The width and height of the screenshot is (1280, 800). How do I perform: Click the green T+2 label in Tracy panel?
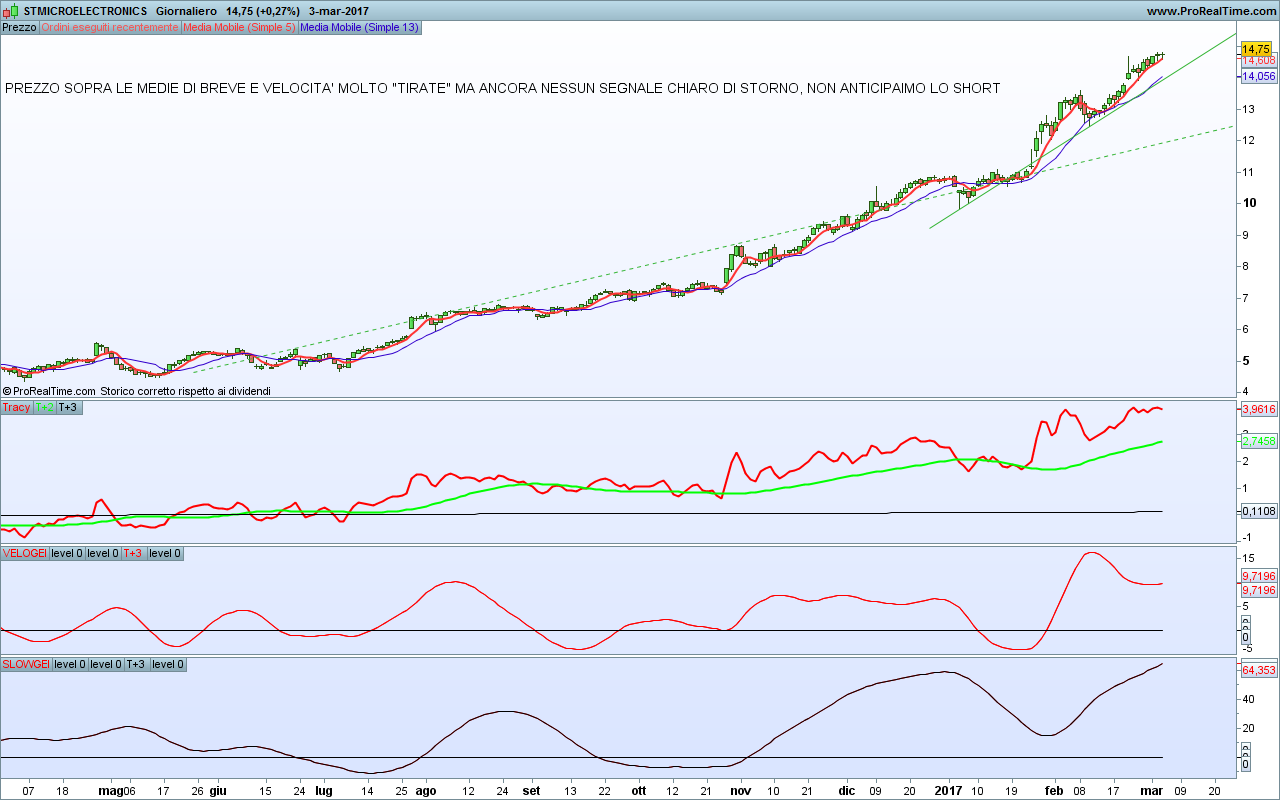(45, 407)
